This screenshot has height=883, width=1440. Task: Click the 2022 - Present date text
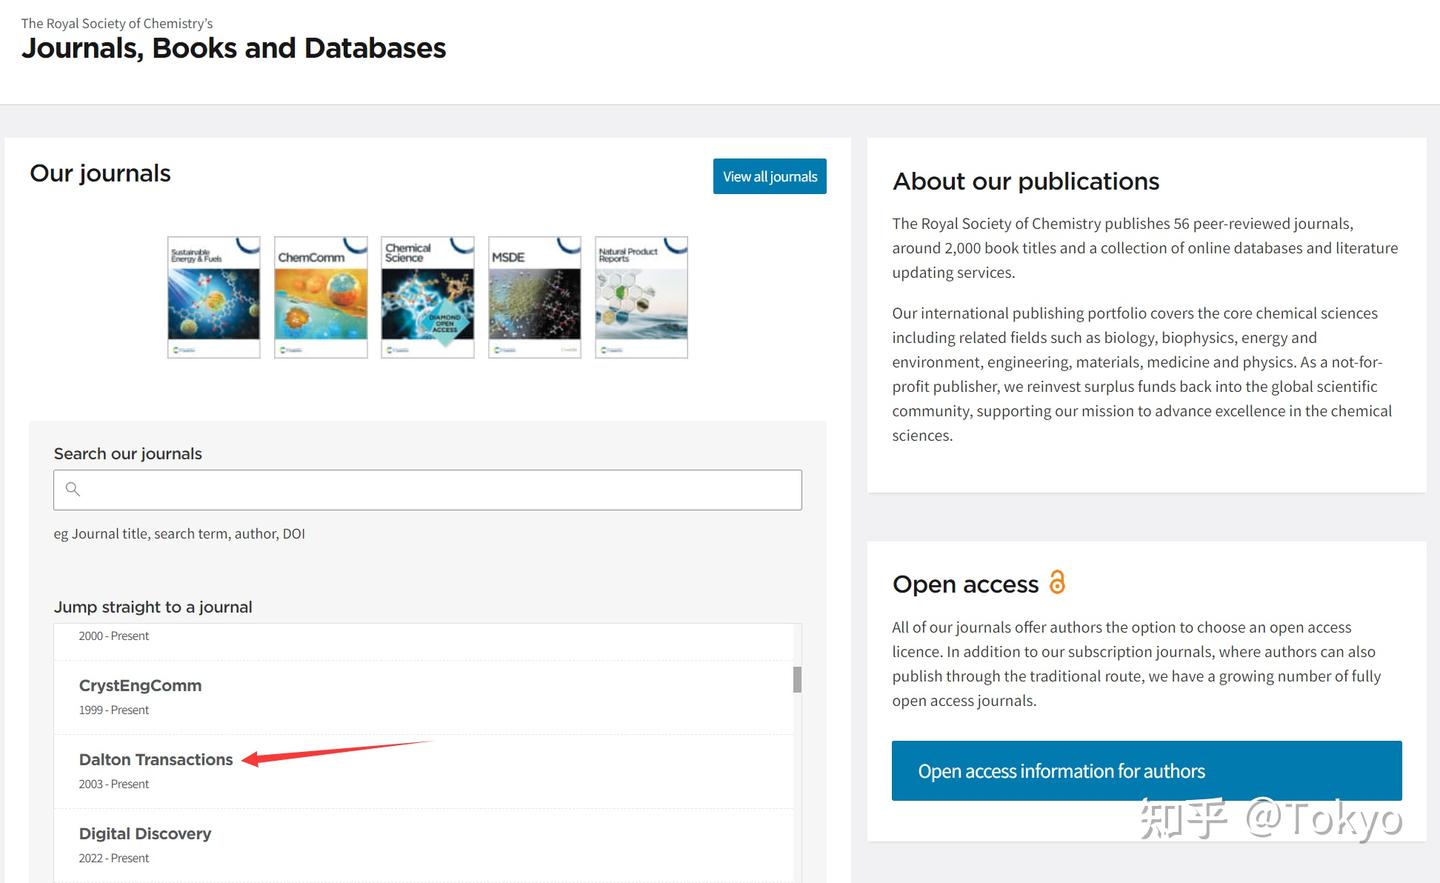pyautogui.click(x=114, y=858)
